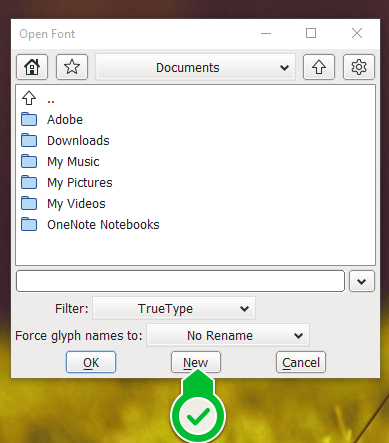This screenshot has width=389, height=443.
Task: Select the Adobe folder name
Action: [65, 120]
